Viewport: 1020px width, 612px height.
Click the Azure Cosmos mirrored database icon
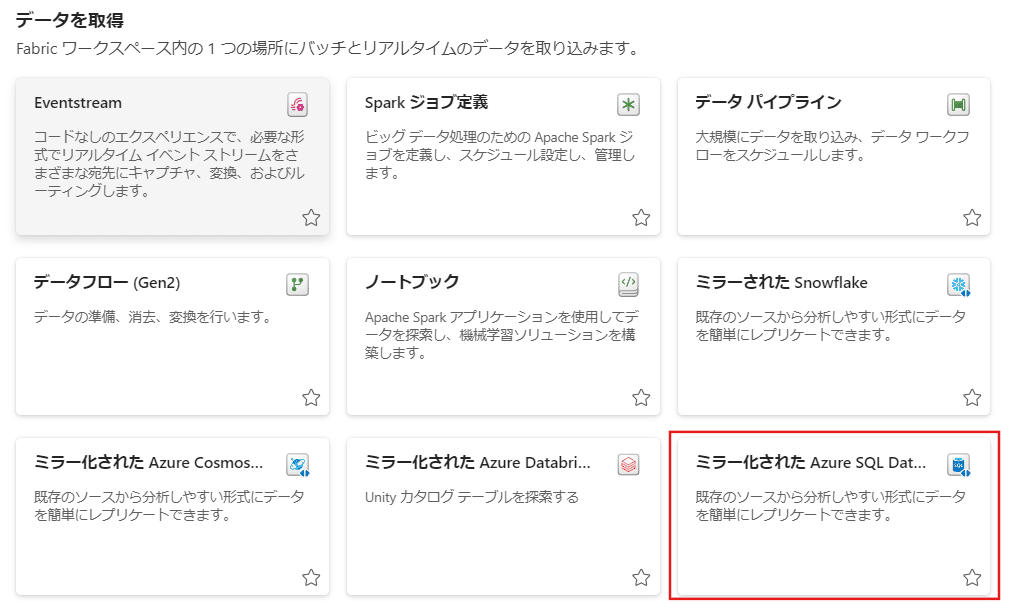[298, 464]
